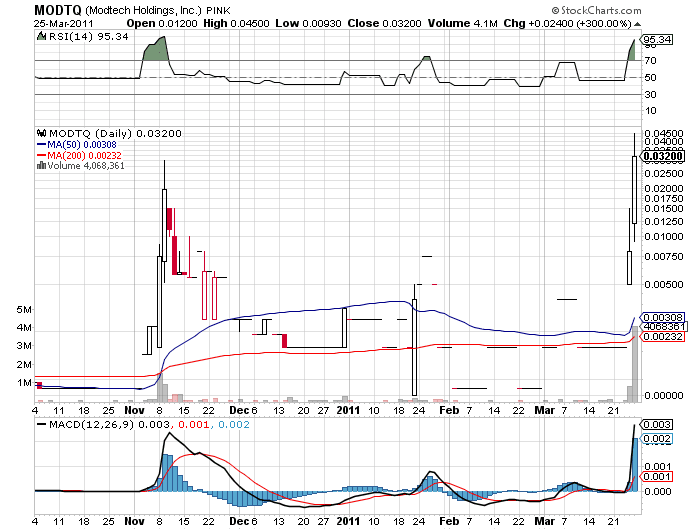Image resolution: width=700 pixels, height=530 pixels.
Task: Click the RSI(14) 95.34 indicator label
Action: [88, 37]
